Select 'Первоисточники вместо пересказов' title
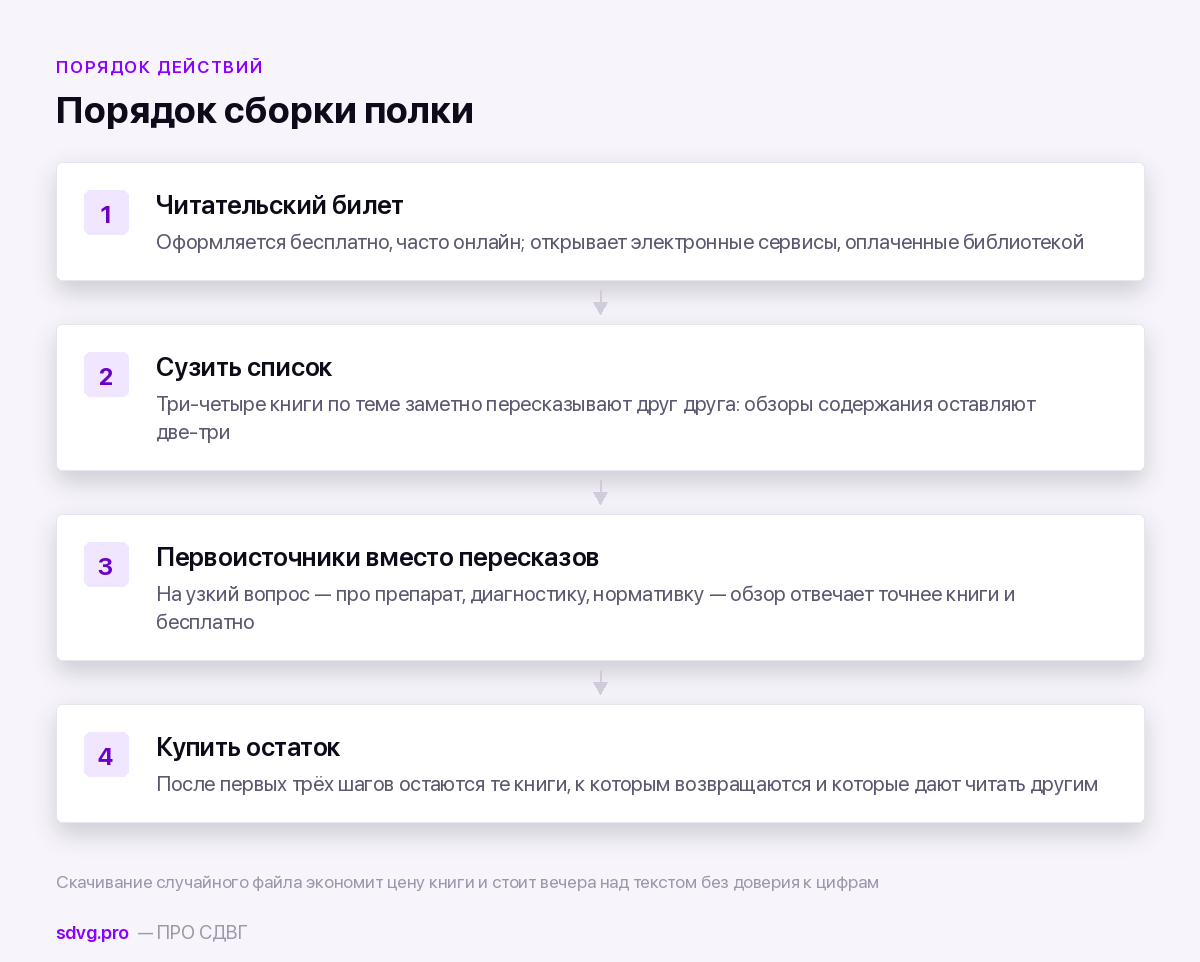Viewport: 1200px width, 962px height. tap(378, 557)
